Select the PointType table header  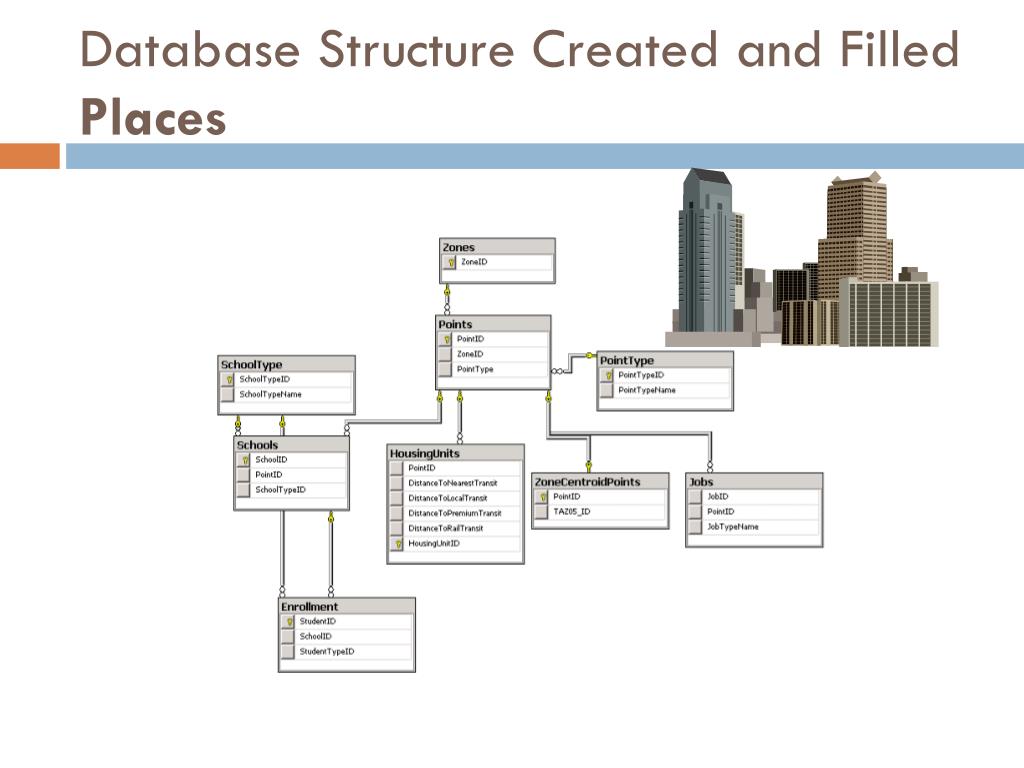point(665,360)
